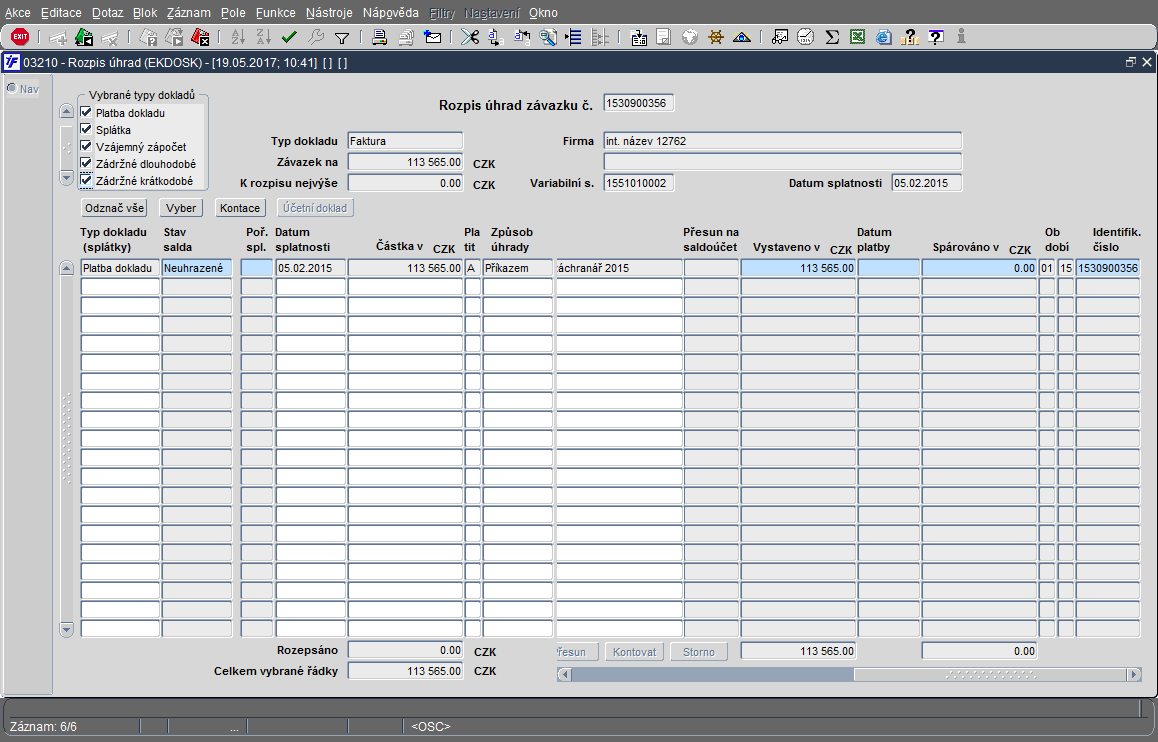Click the magnifier search icon
The height and width of the screenshot is (742, 1158).
pyautogui.click(x=547, y=36)
